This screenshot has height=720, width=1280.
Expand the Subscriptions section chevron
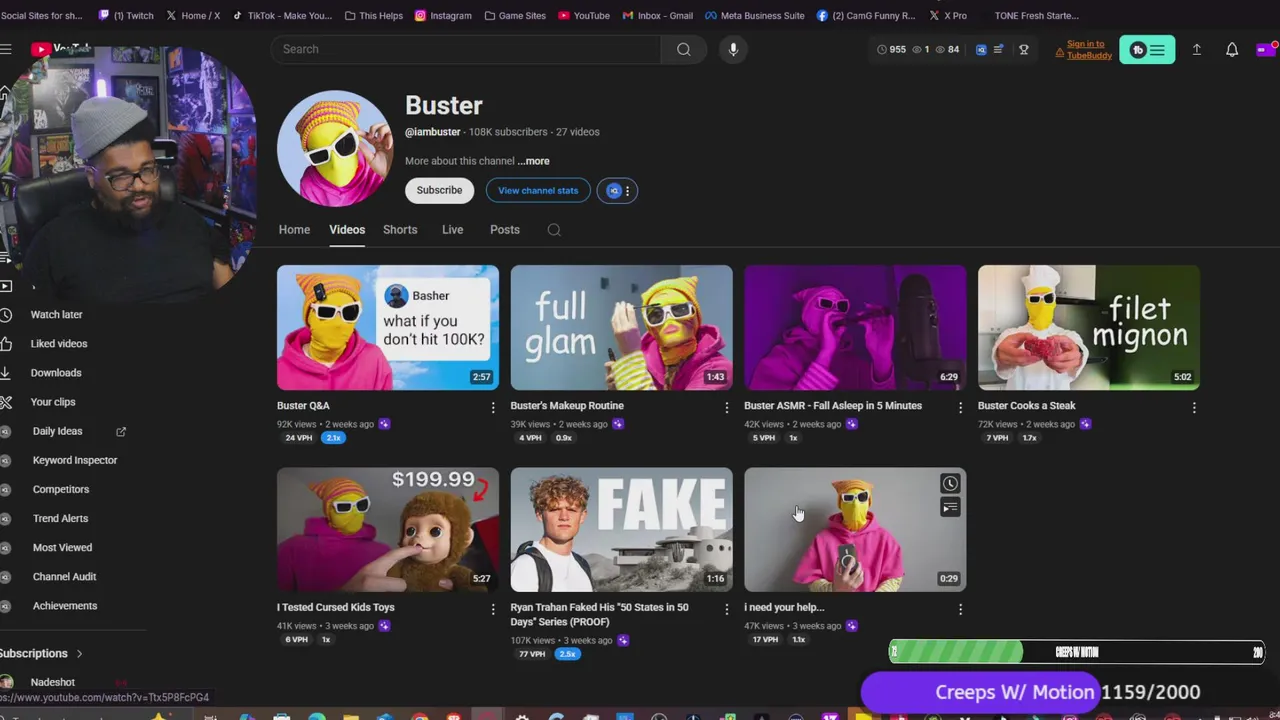pos(79,654)
